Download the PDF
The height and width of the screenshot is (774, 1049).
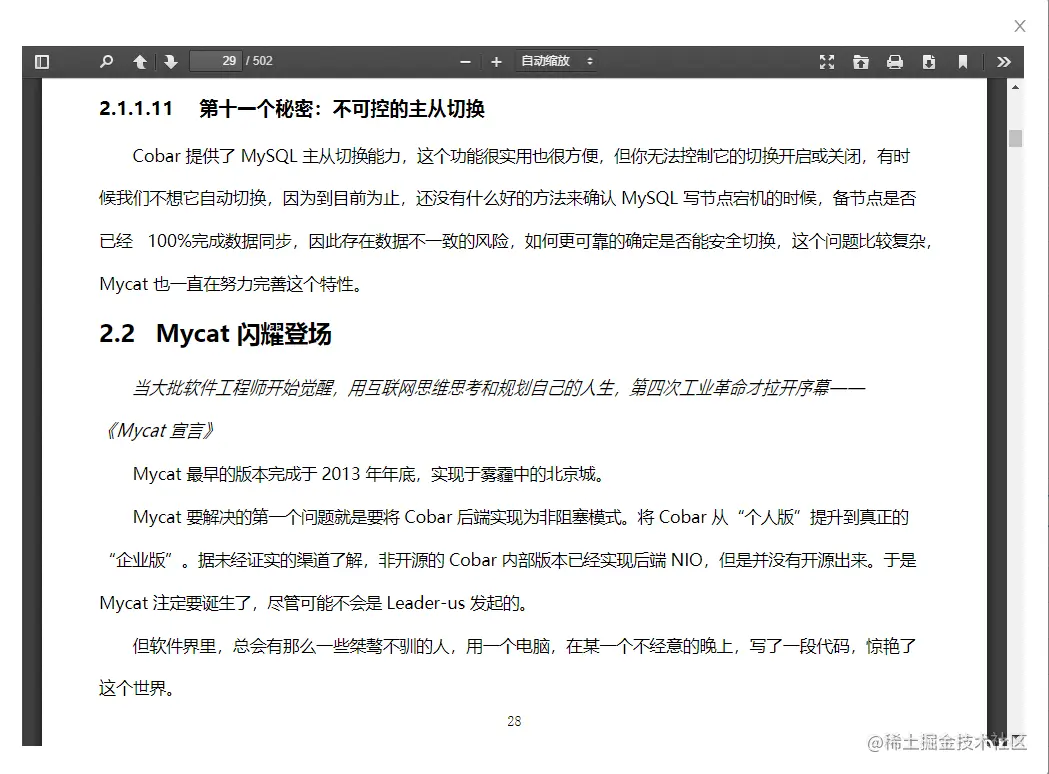pyautogui.click(x=929, y=61)
